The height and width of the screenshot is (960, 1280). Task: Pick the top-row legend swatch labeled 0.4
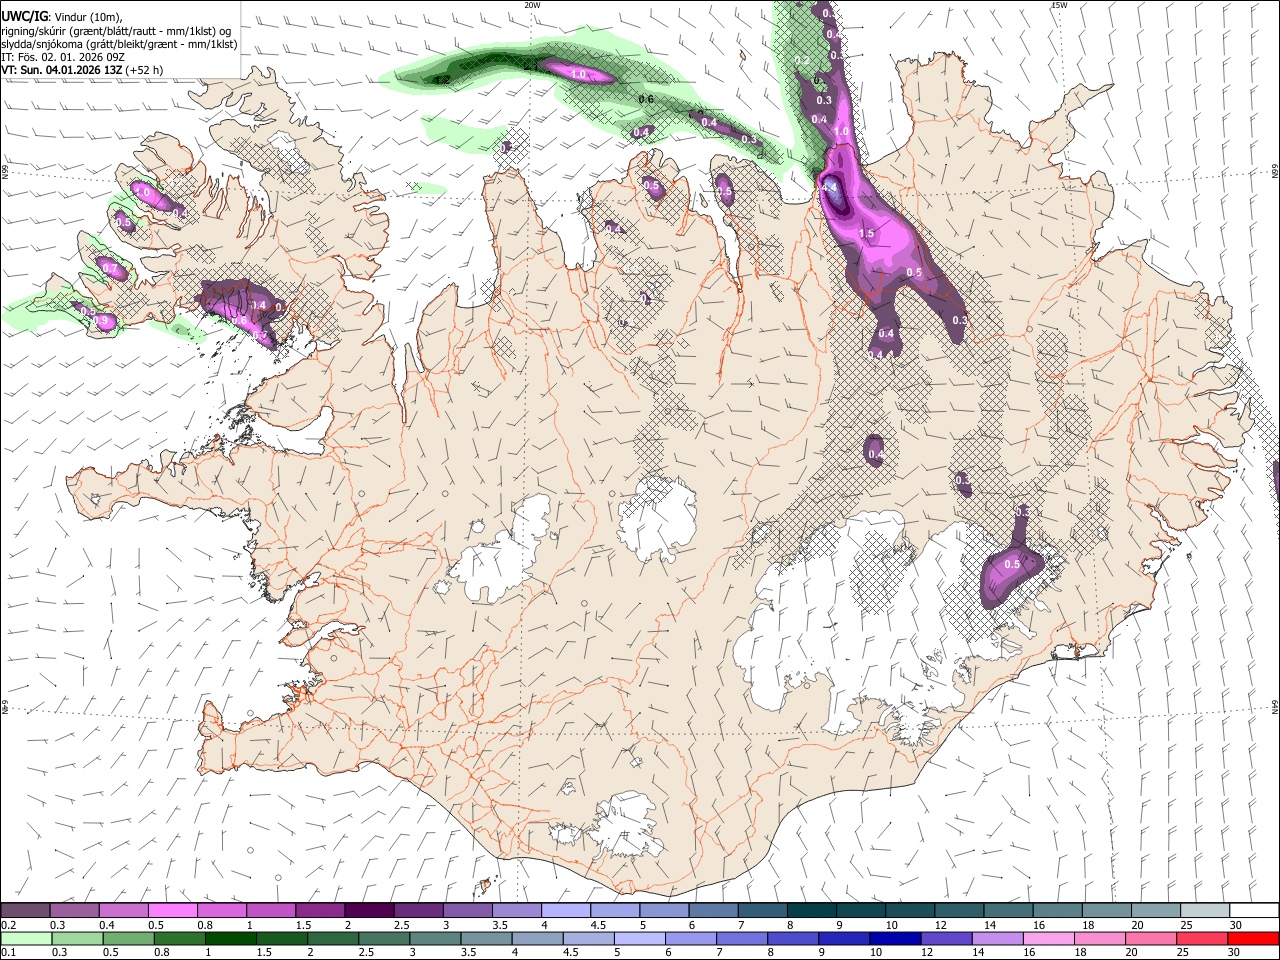coord(123,910)
